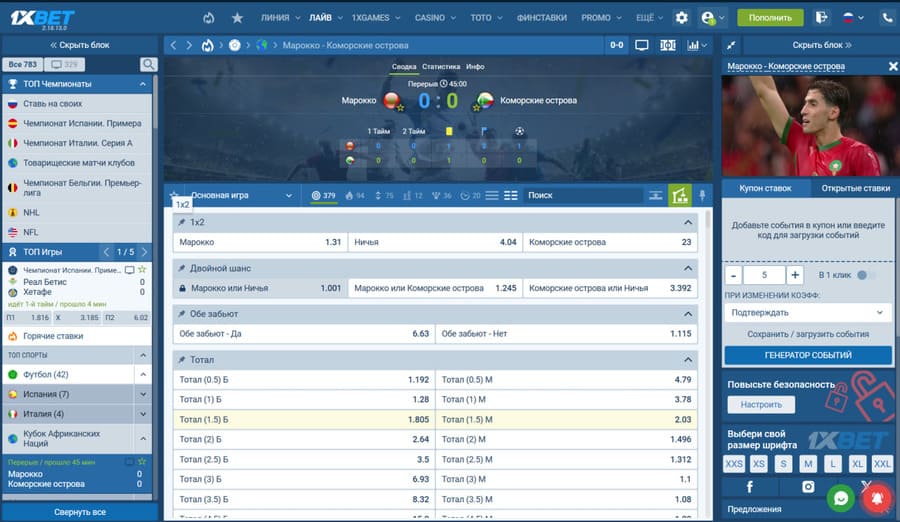This screenshot has height=522, width=900.
Task: Open settings gear in the top bar
Action: [681, 18]
